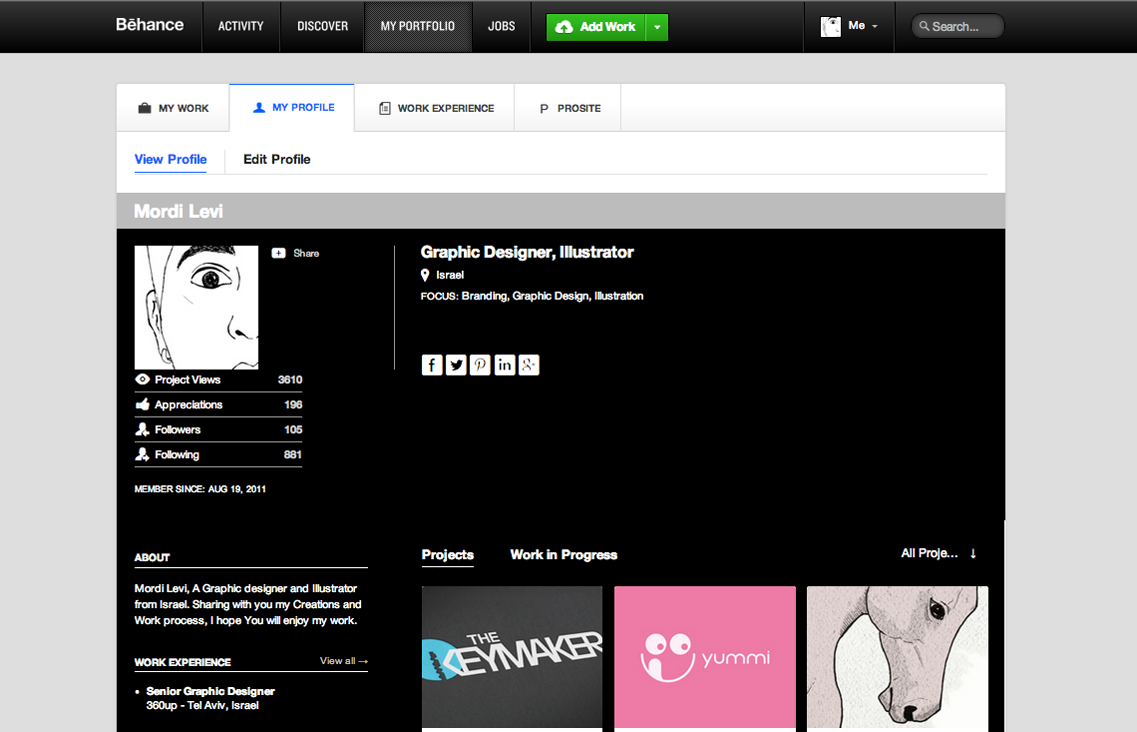
Task: Switch to the My Profile tab
Action: pyautogui.click(x=292, y=107)
